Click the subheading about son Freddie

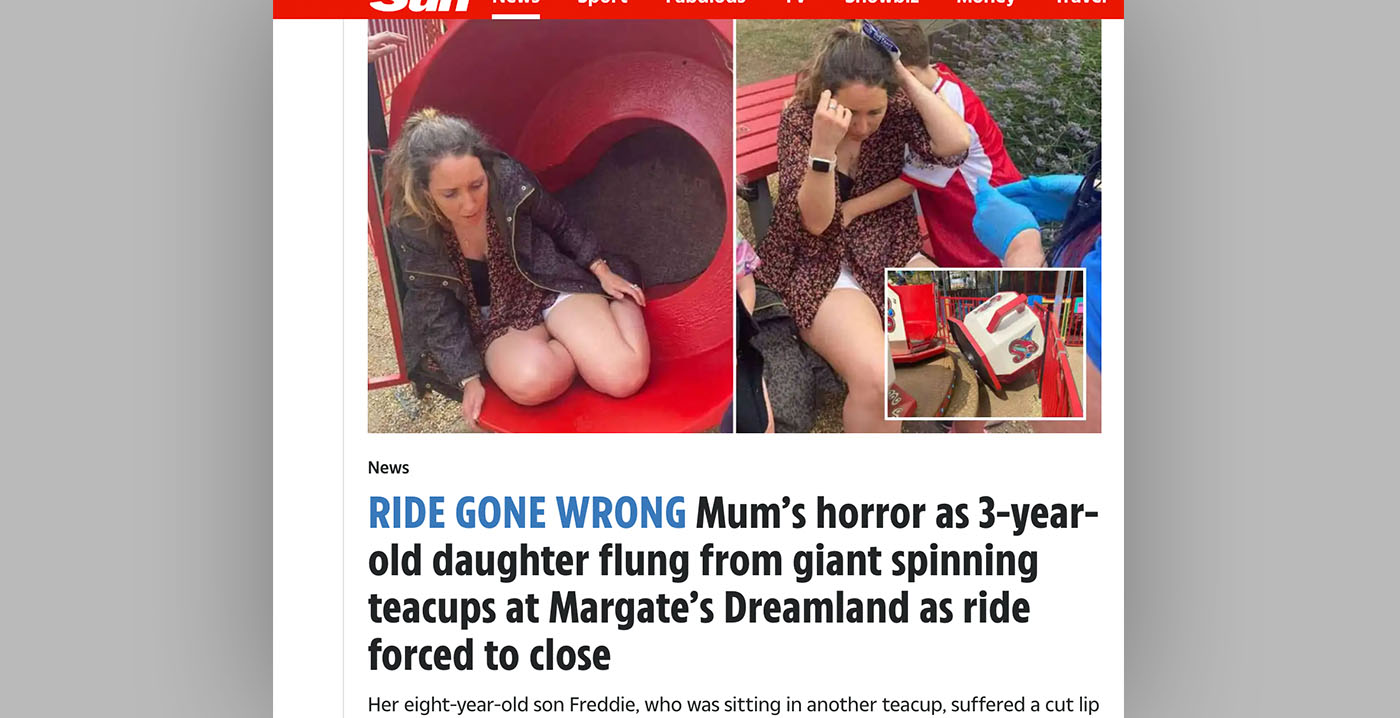tap(733, 705)
